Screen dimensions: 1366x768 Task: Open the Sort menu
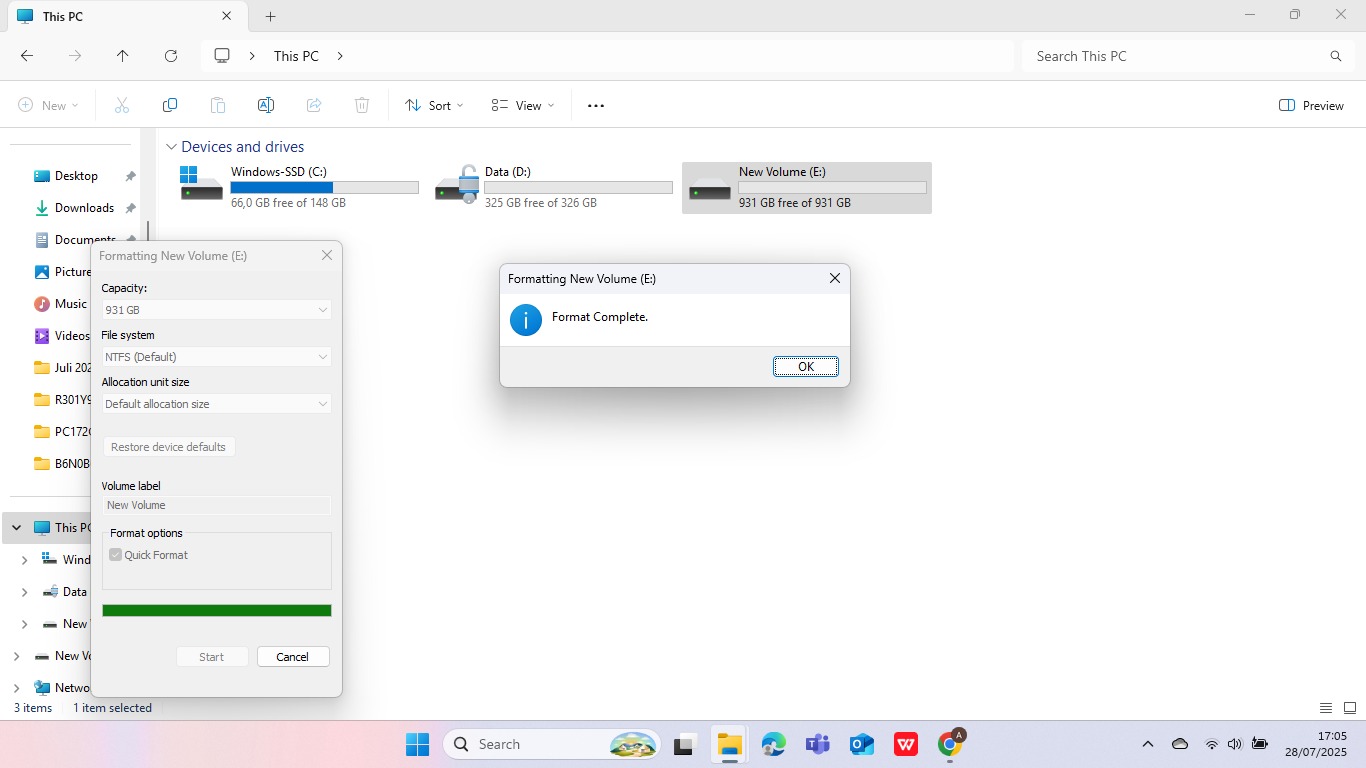pos(434,105)
